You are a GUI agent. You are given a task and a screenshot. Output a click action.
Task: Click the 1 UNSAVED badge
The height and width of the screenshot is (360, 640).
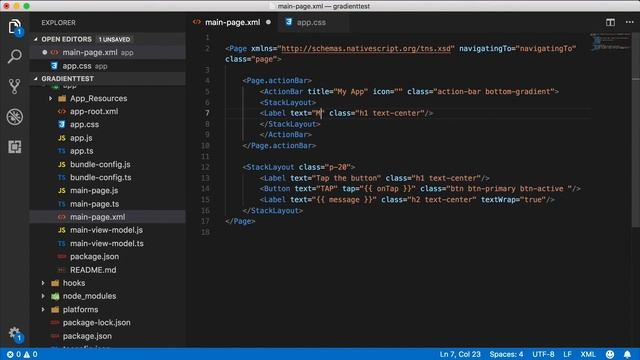[114, 39]
